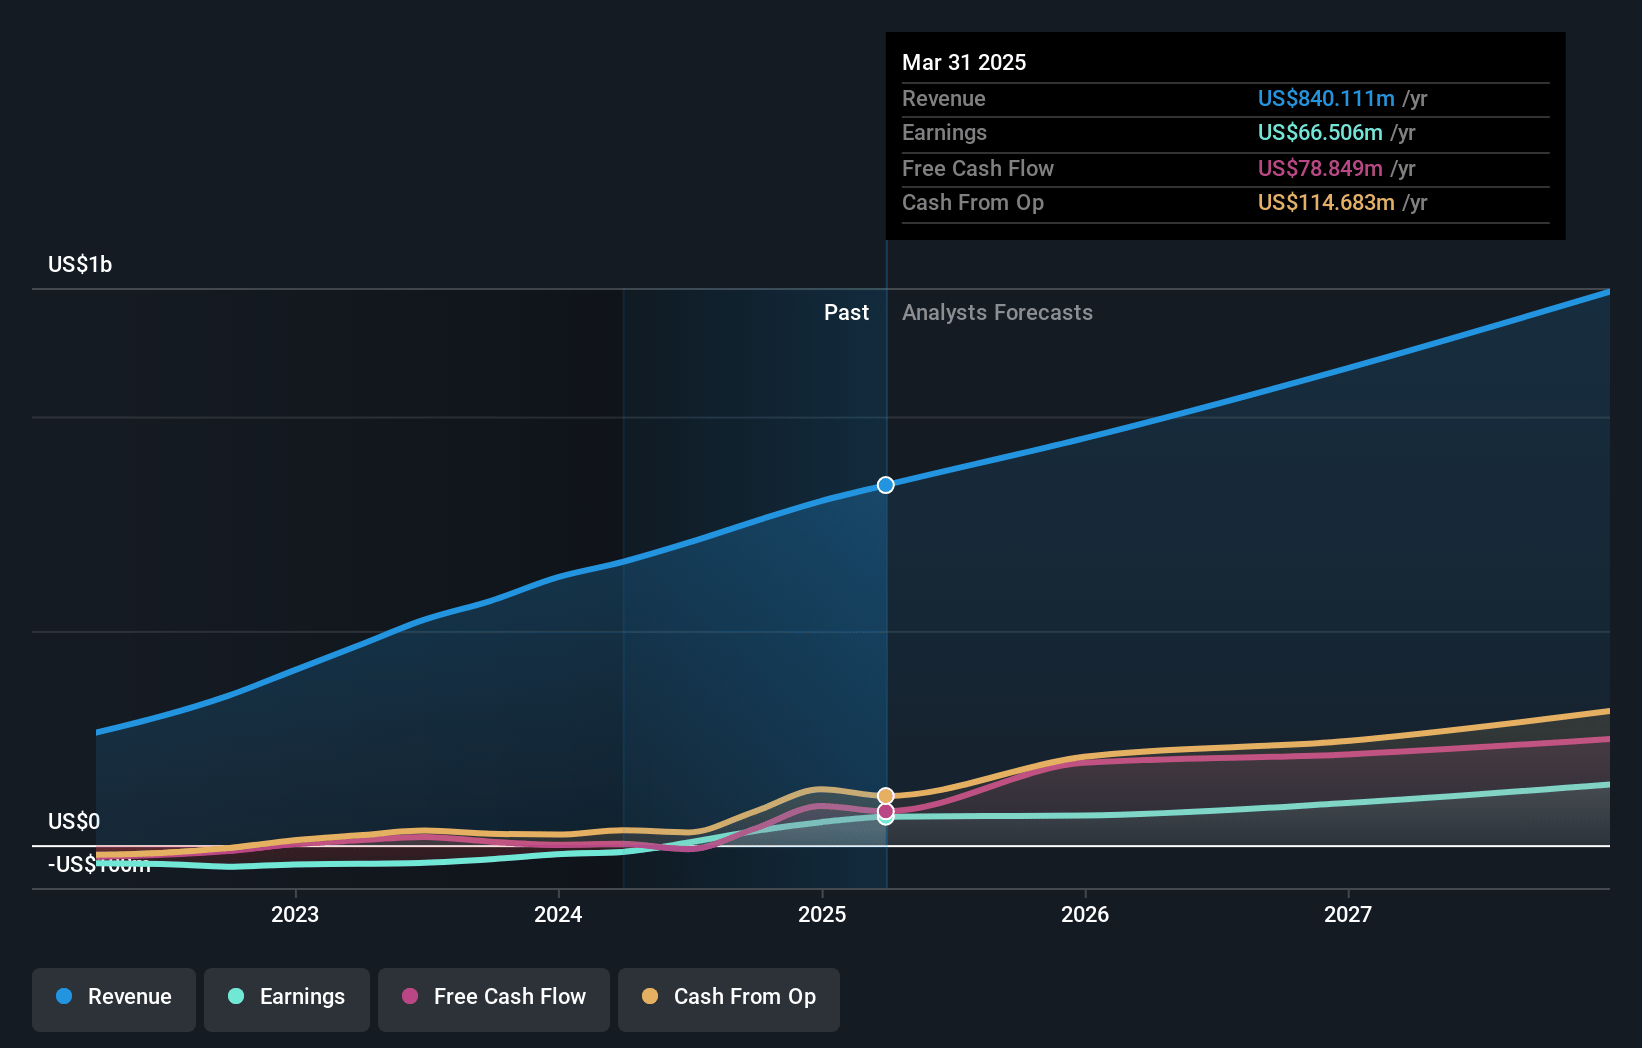Click the blue dot in Revenue legend
1642x1048 pixels.
point(64,996)
